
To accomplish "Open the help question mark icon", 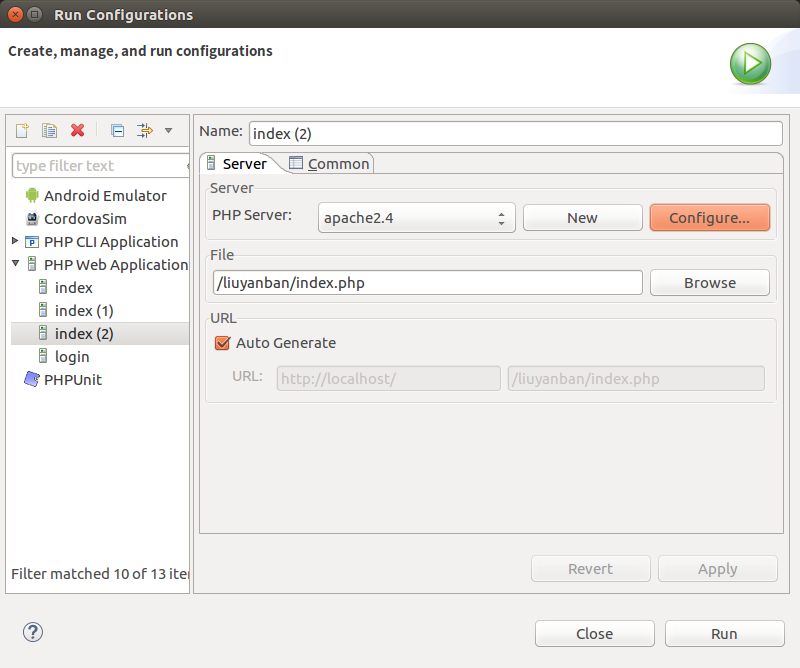I will pyautogui.click(x=33, y=632).
